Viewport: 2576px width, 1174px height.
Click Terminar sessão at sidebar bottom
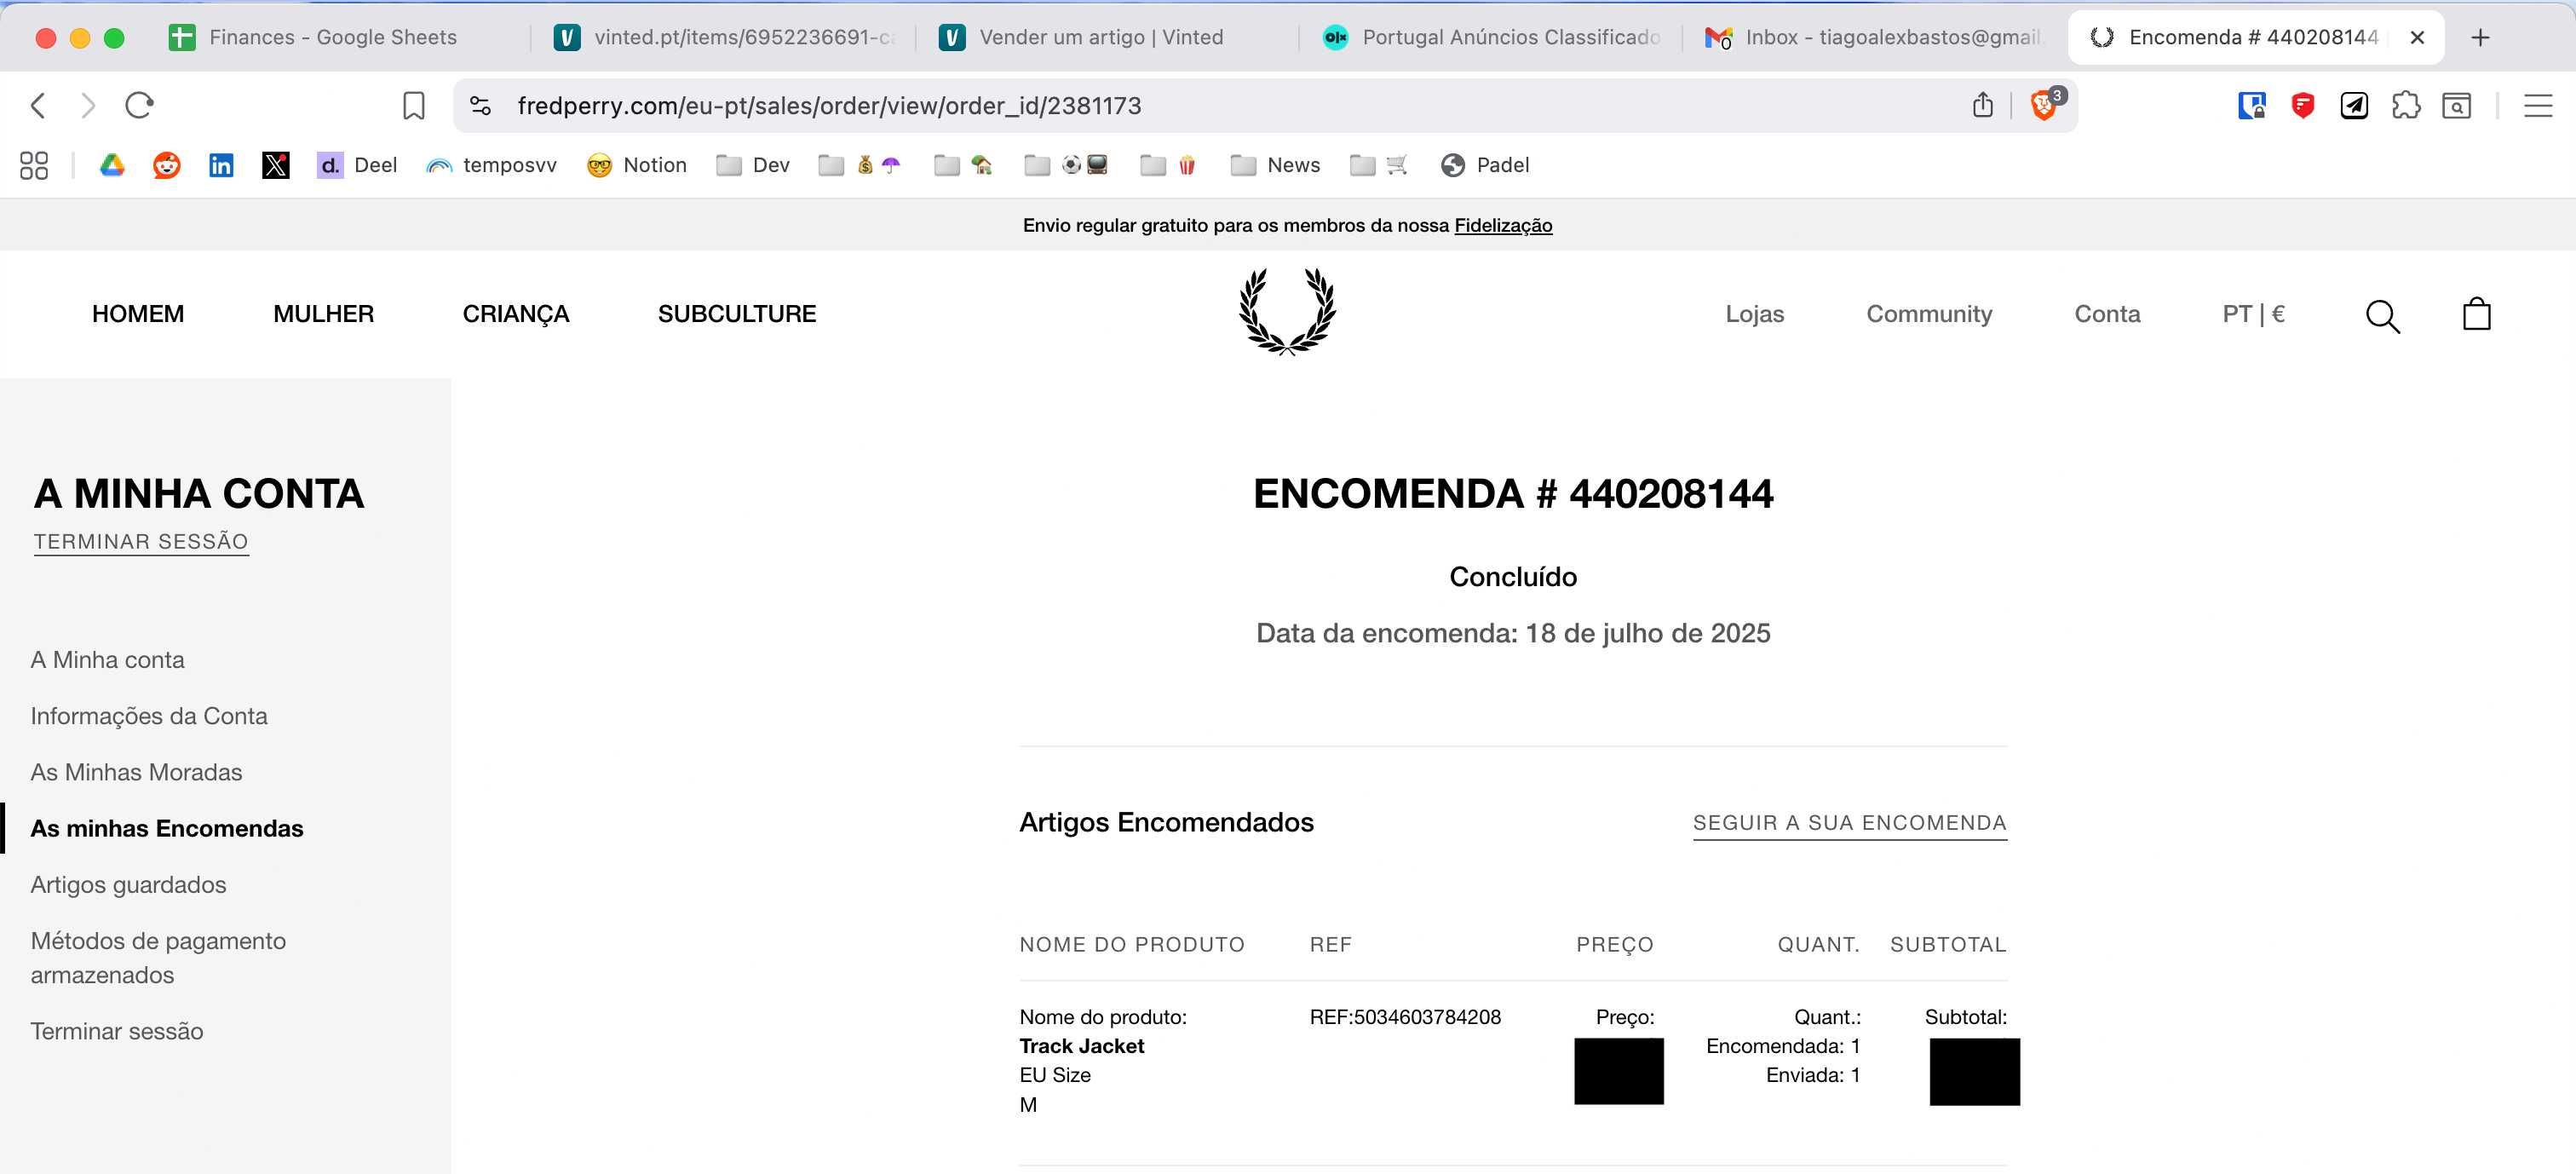116,1031
